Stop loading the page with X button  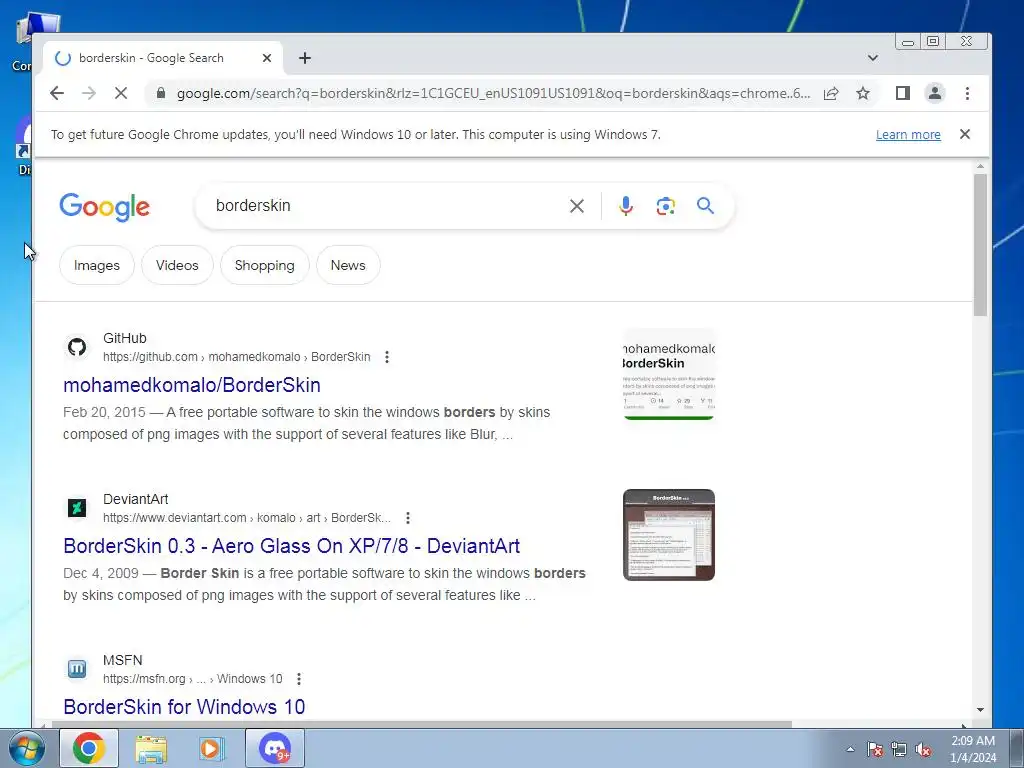tap(121, 93)
